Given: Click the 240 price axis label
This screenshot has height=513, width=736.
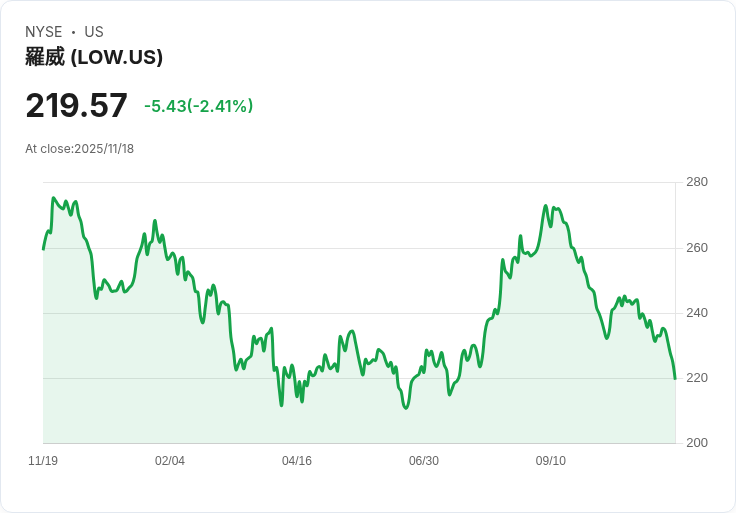Looking at the screenshot, I should pos(696,313).
